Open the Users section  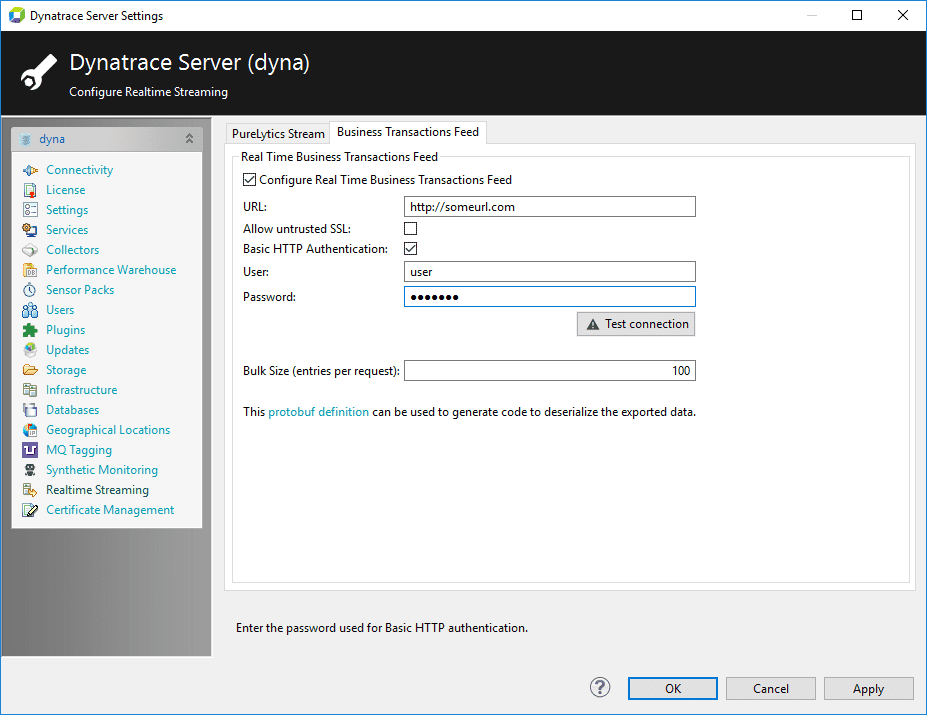coord(60,310)
